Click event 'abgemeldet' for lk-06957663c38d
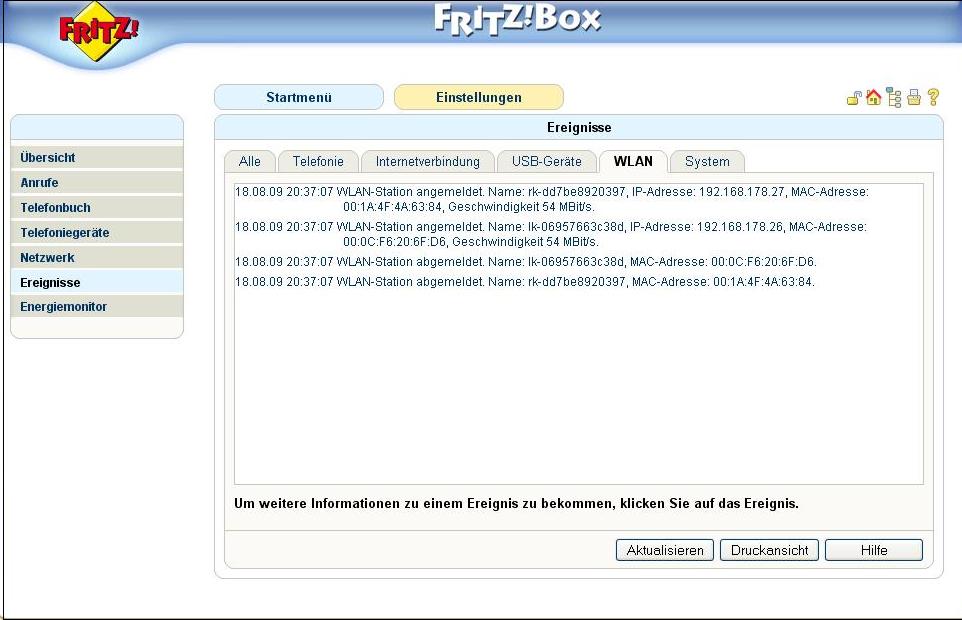This screenshot has height=620, width=962. click(x=526, y=262)
